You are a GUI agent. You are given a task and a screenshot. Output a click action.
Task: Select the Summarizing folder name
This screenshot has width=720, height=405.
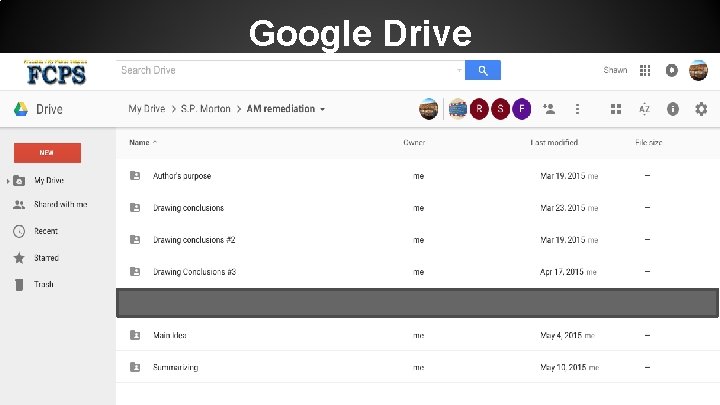point(175,367)
